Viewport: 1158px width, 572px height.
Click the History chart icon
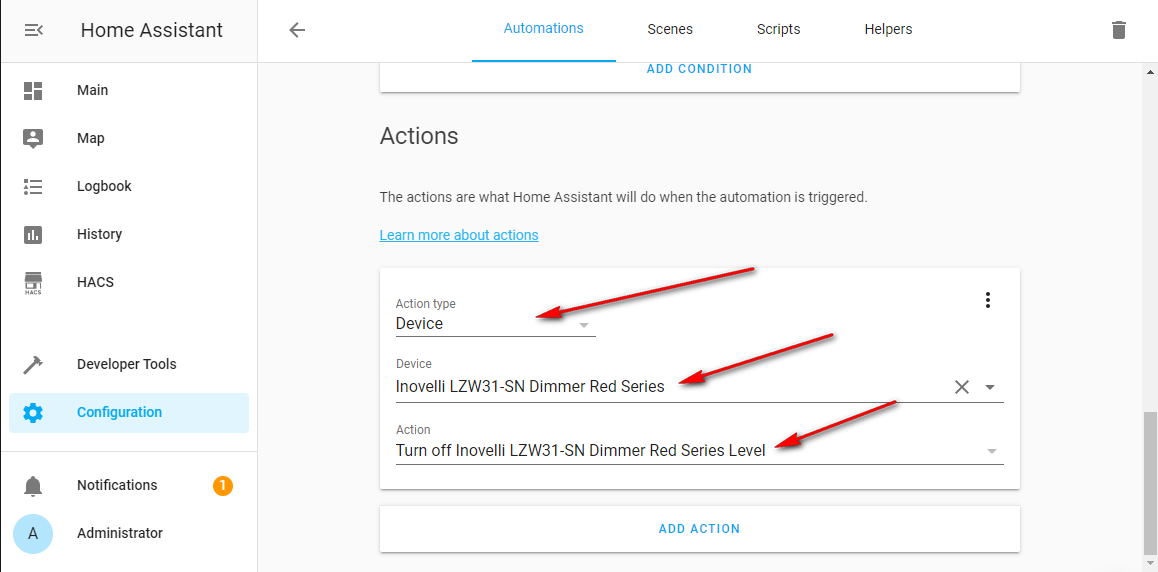pyautogui.click(x=33, y=235)
